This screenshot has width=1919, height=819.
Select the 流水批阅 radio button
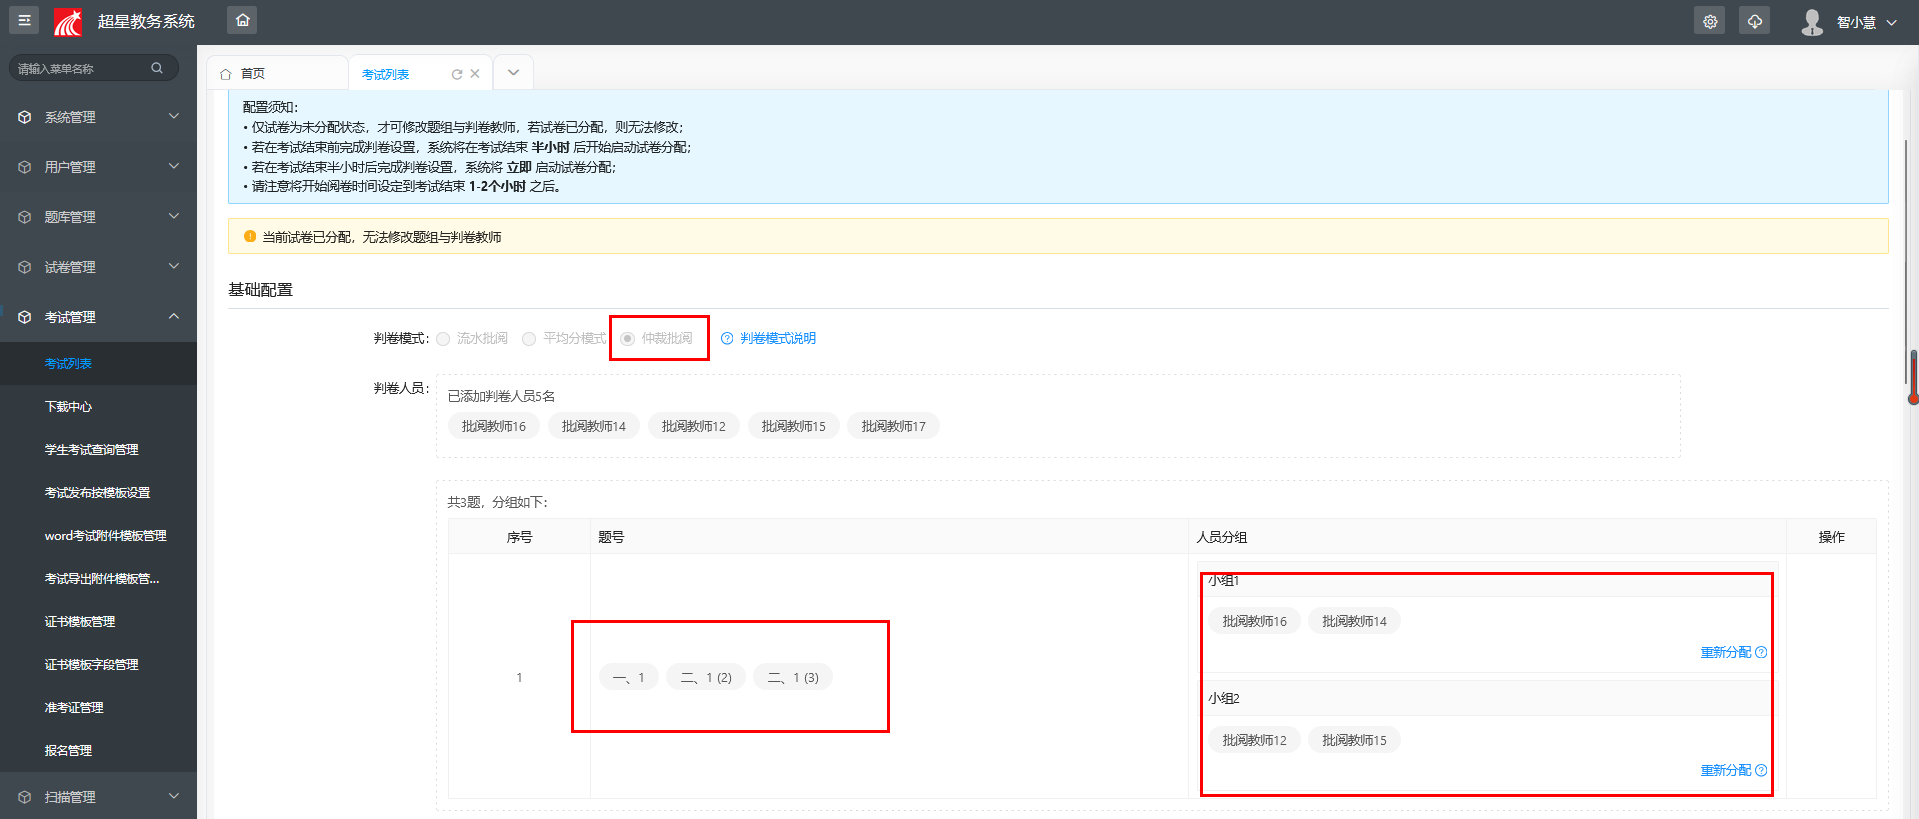443,339
